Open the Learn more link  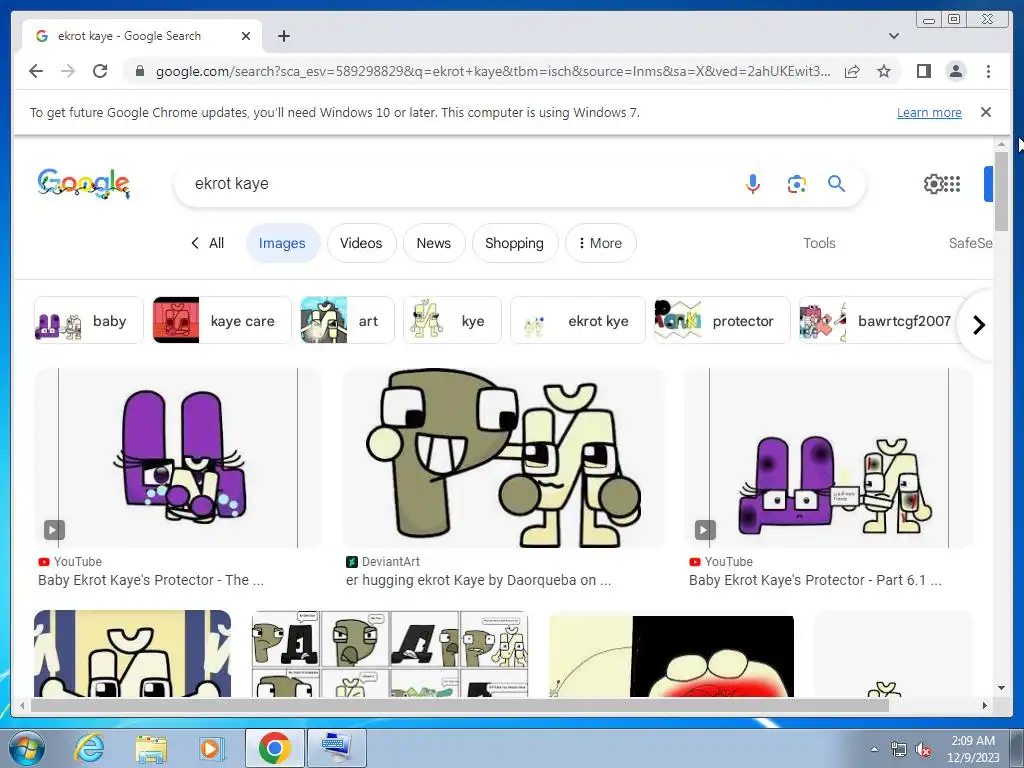[x=929, y=112]
